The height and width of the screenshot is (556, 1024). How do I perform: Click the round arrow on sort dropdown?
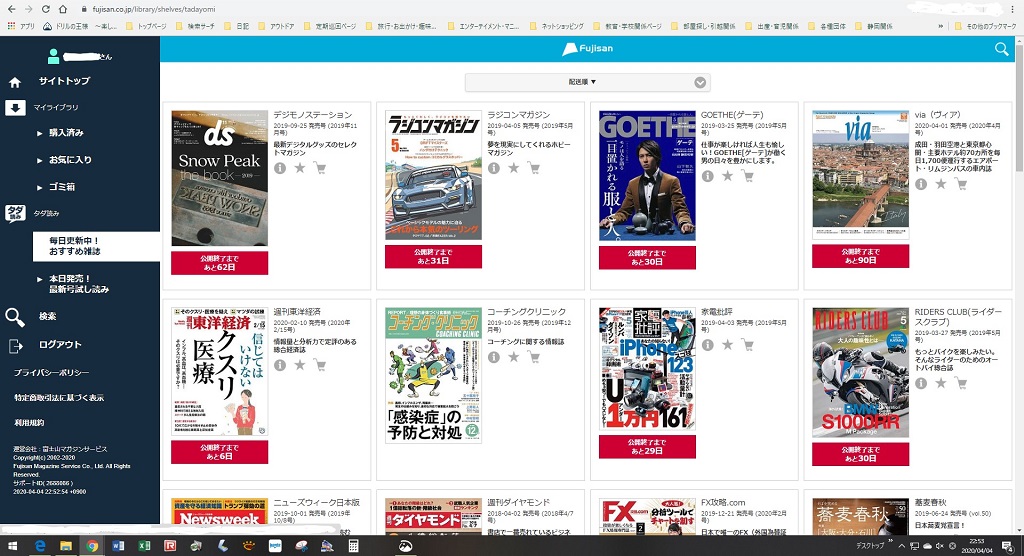[x=700, y=82]
